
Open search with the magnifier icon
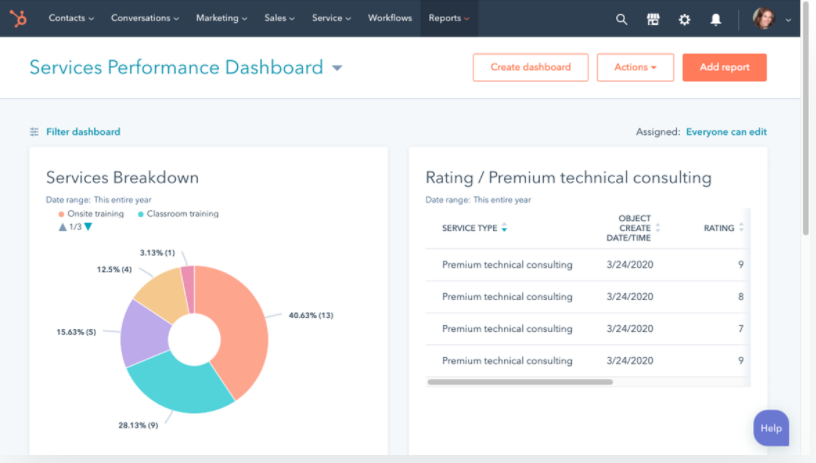click(621, 19)
